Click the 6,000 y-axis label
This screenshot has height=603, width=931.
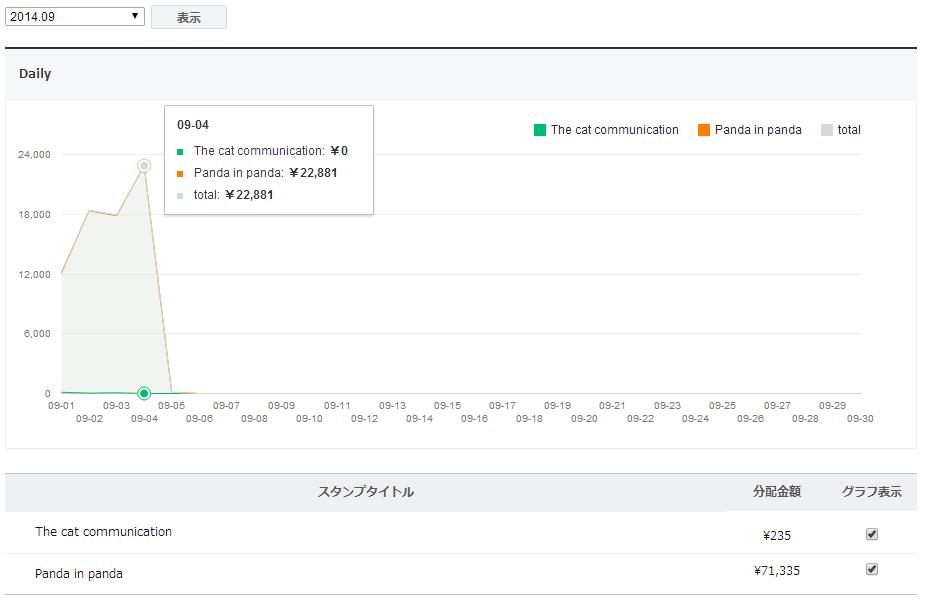tap(37, 334)
